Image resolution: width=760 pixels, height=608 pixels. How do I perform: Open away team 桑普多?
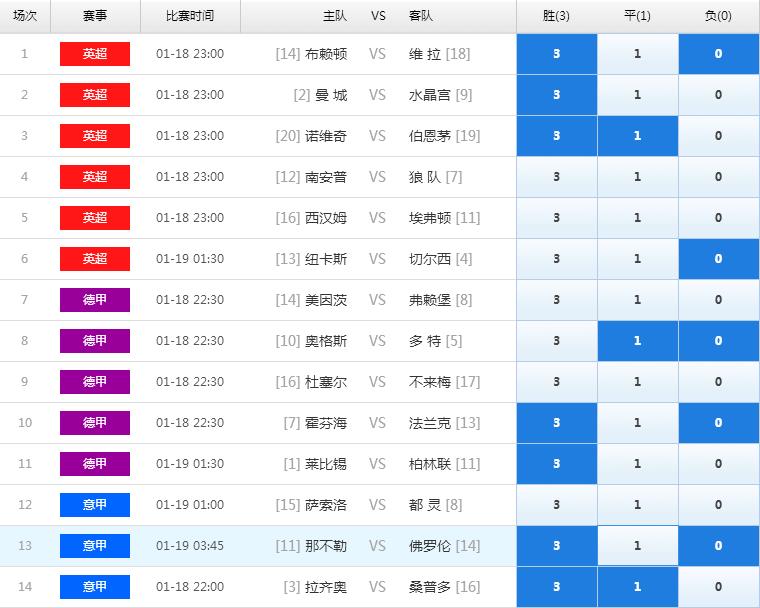tap(430, 586)
